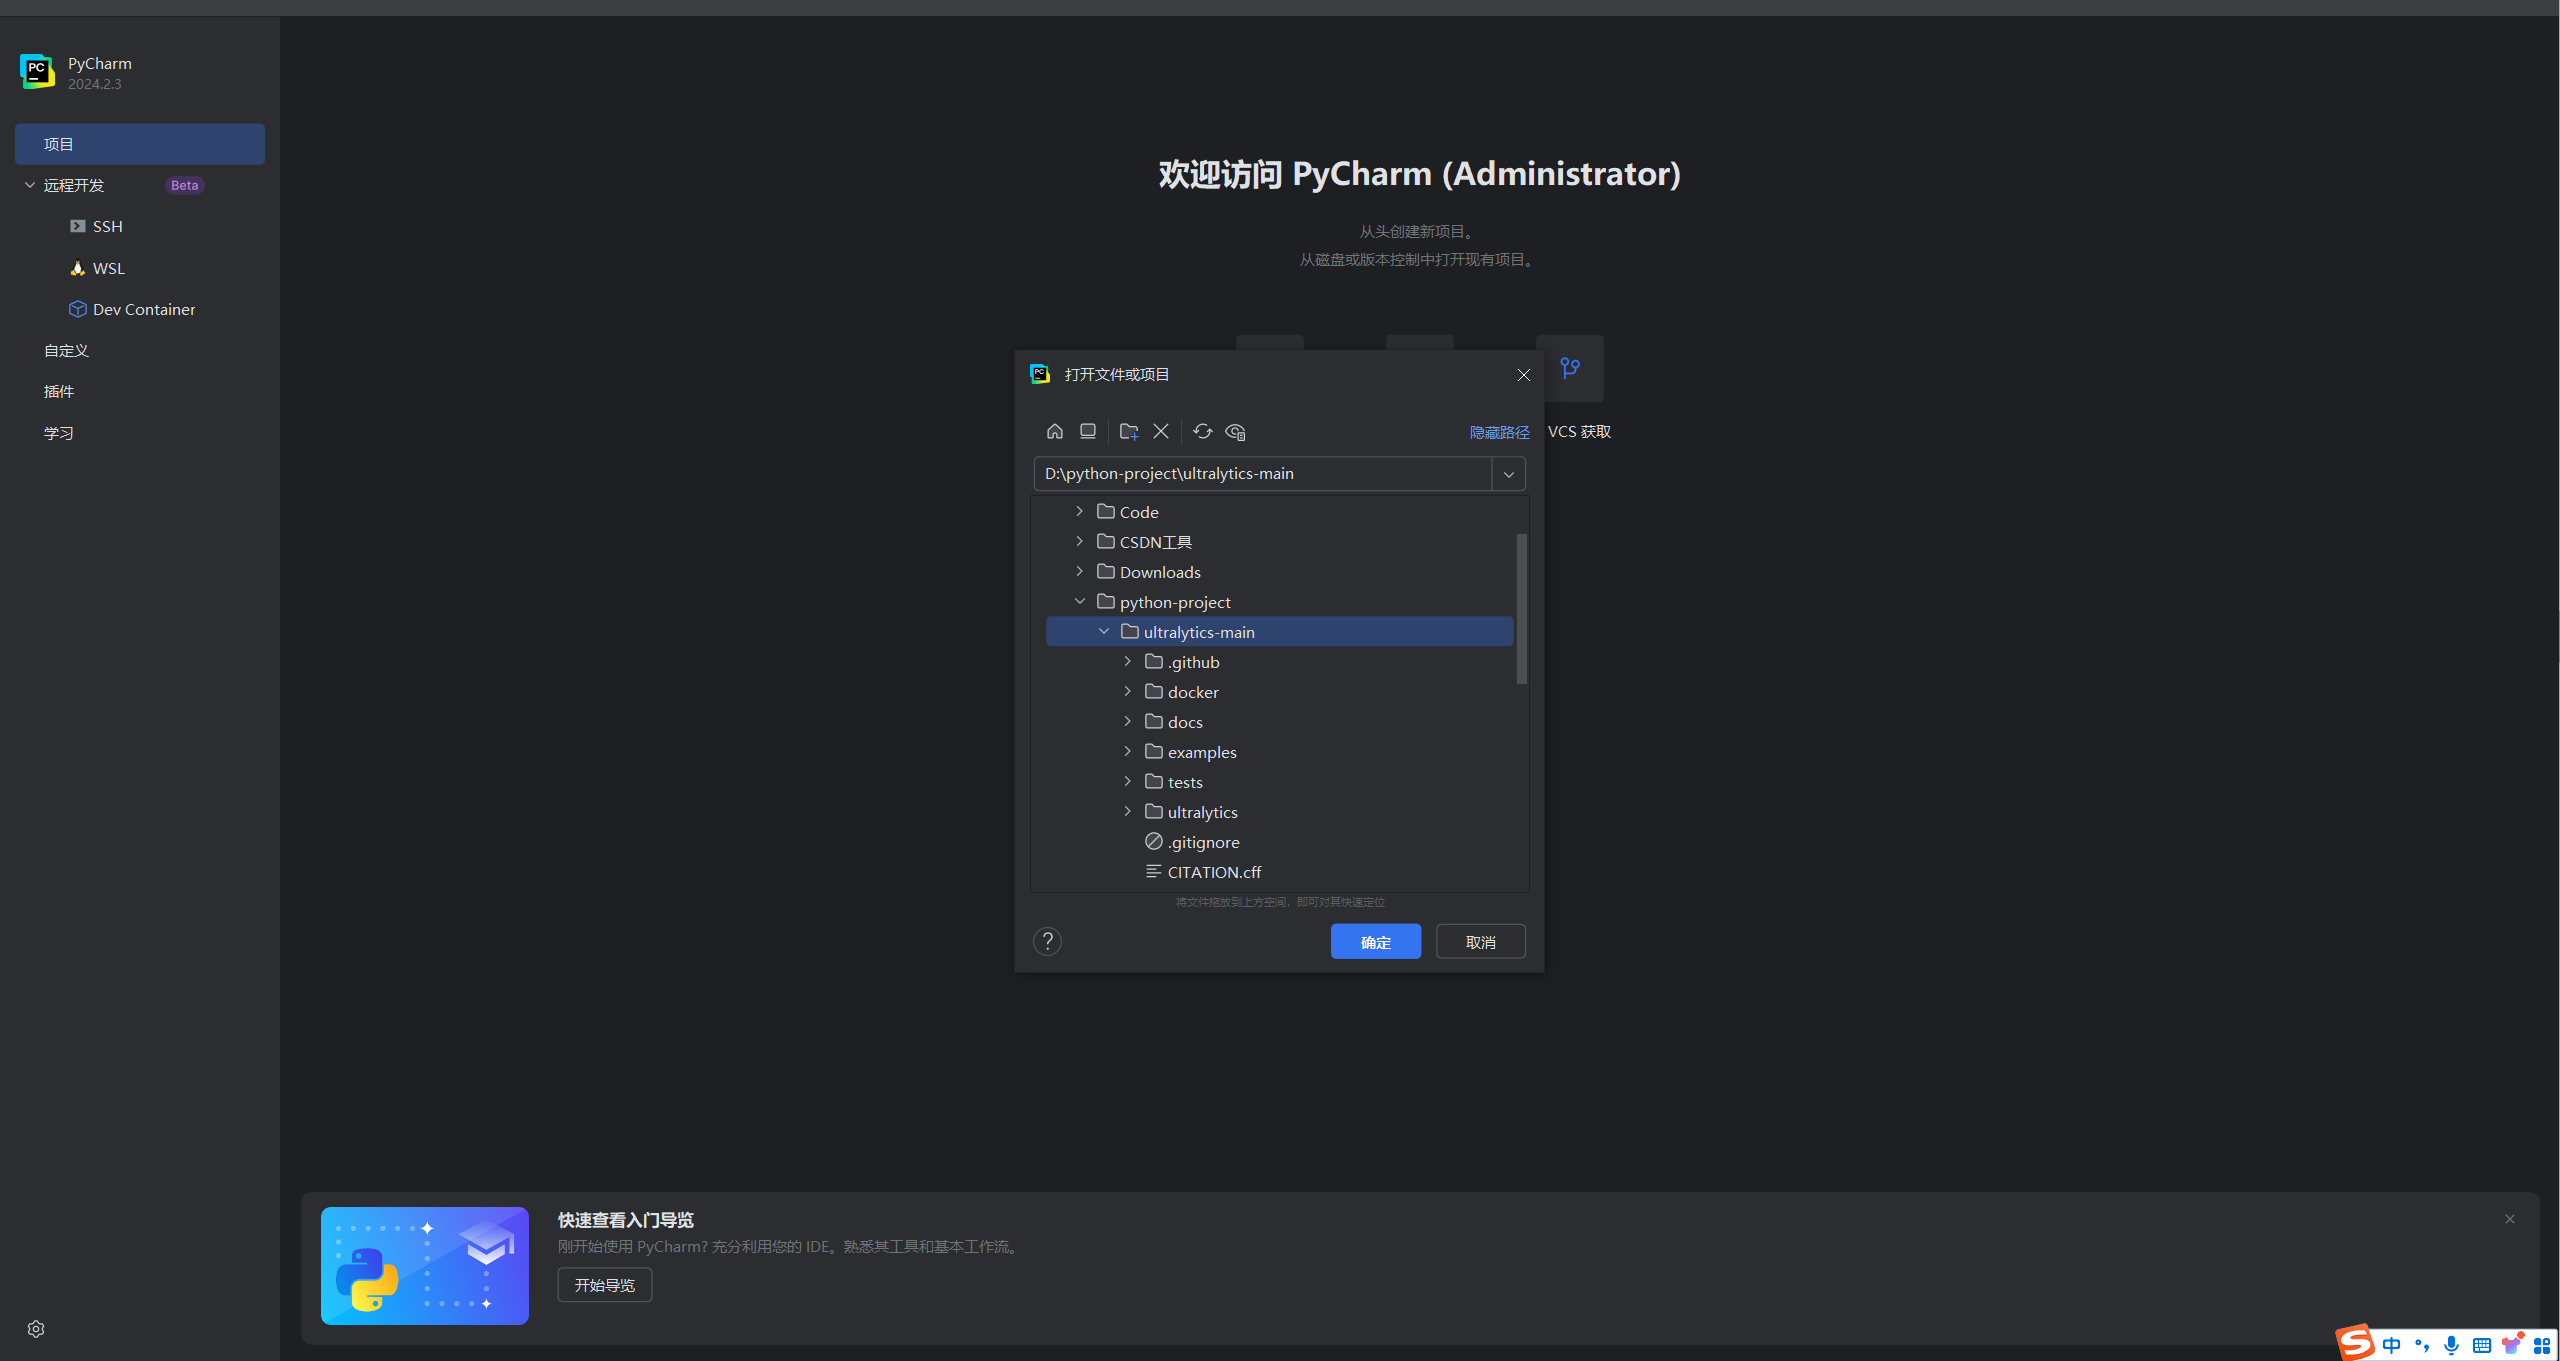Click the VCS branch icon
The height and width of the screenshot is (1361, 2560).
[x=1569, y=368]
